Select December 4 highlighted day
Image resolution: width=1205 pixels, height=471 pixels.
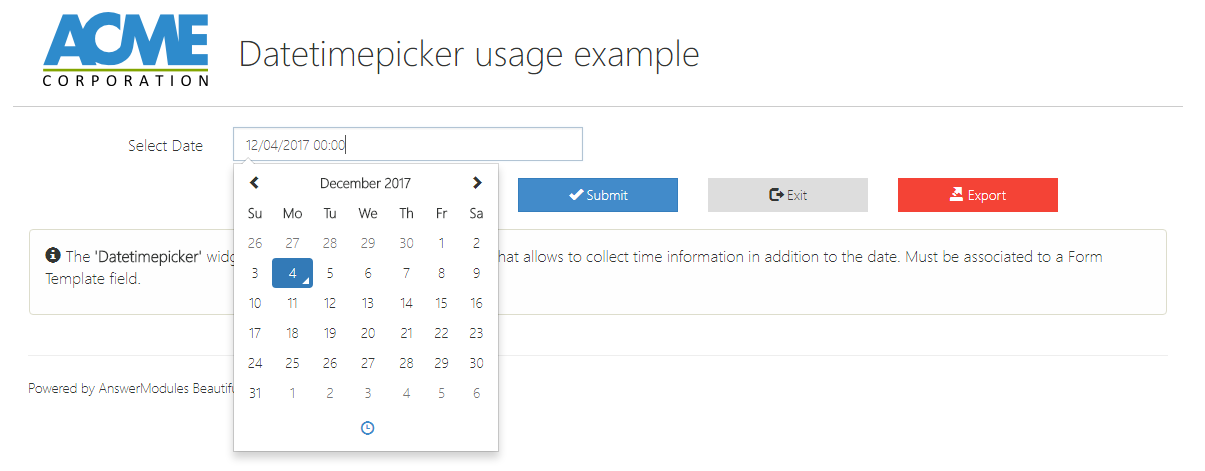coord(292,273)
